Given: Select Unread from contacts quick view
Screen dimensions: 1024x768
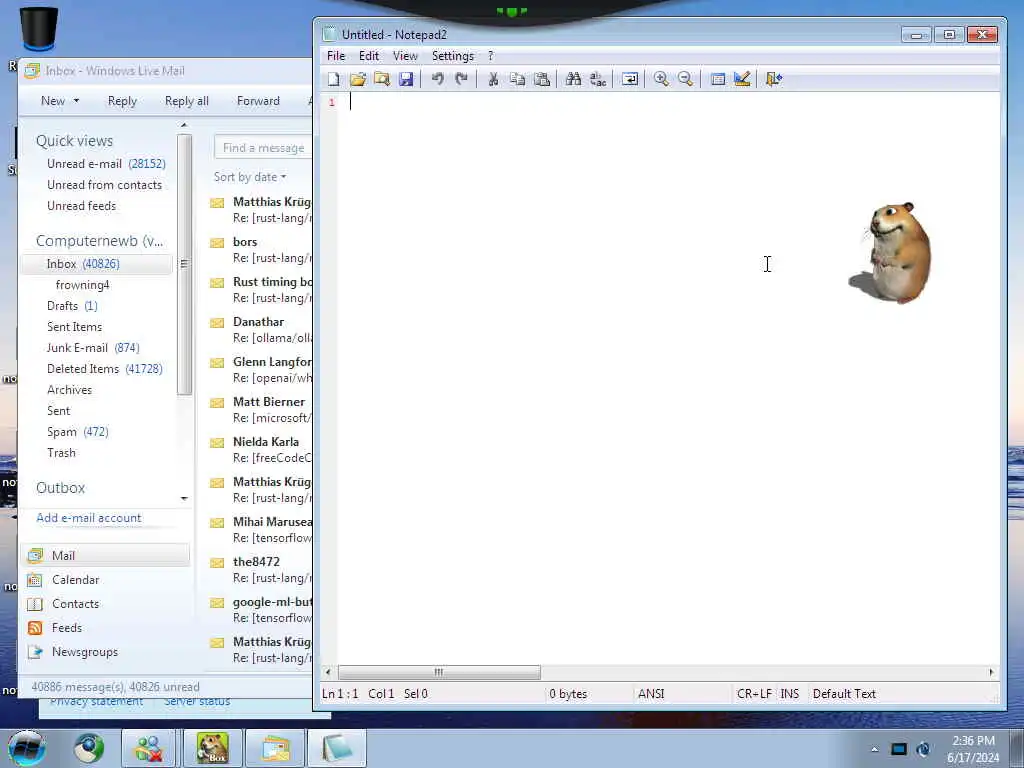Looking at the screenshot, I should tap(104, 185).
